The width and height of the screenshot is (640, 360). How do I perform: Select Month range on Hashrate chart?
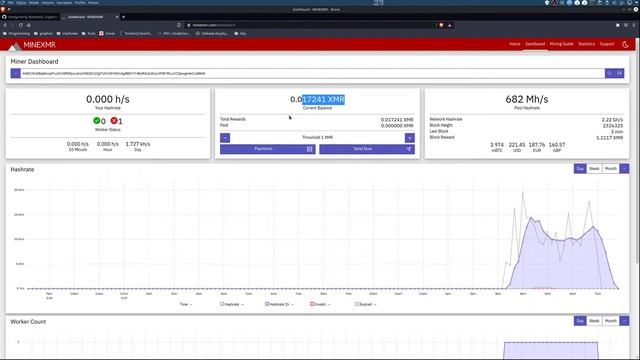pos(611,169)
